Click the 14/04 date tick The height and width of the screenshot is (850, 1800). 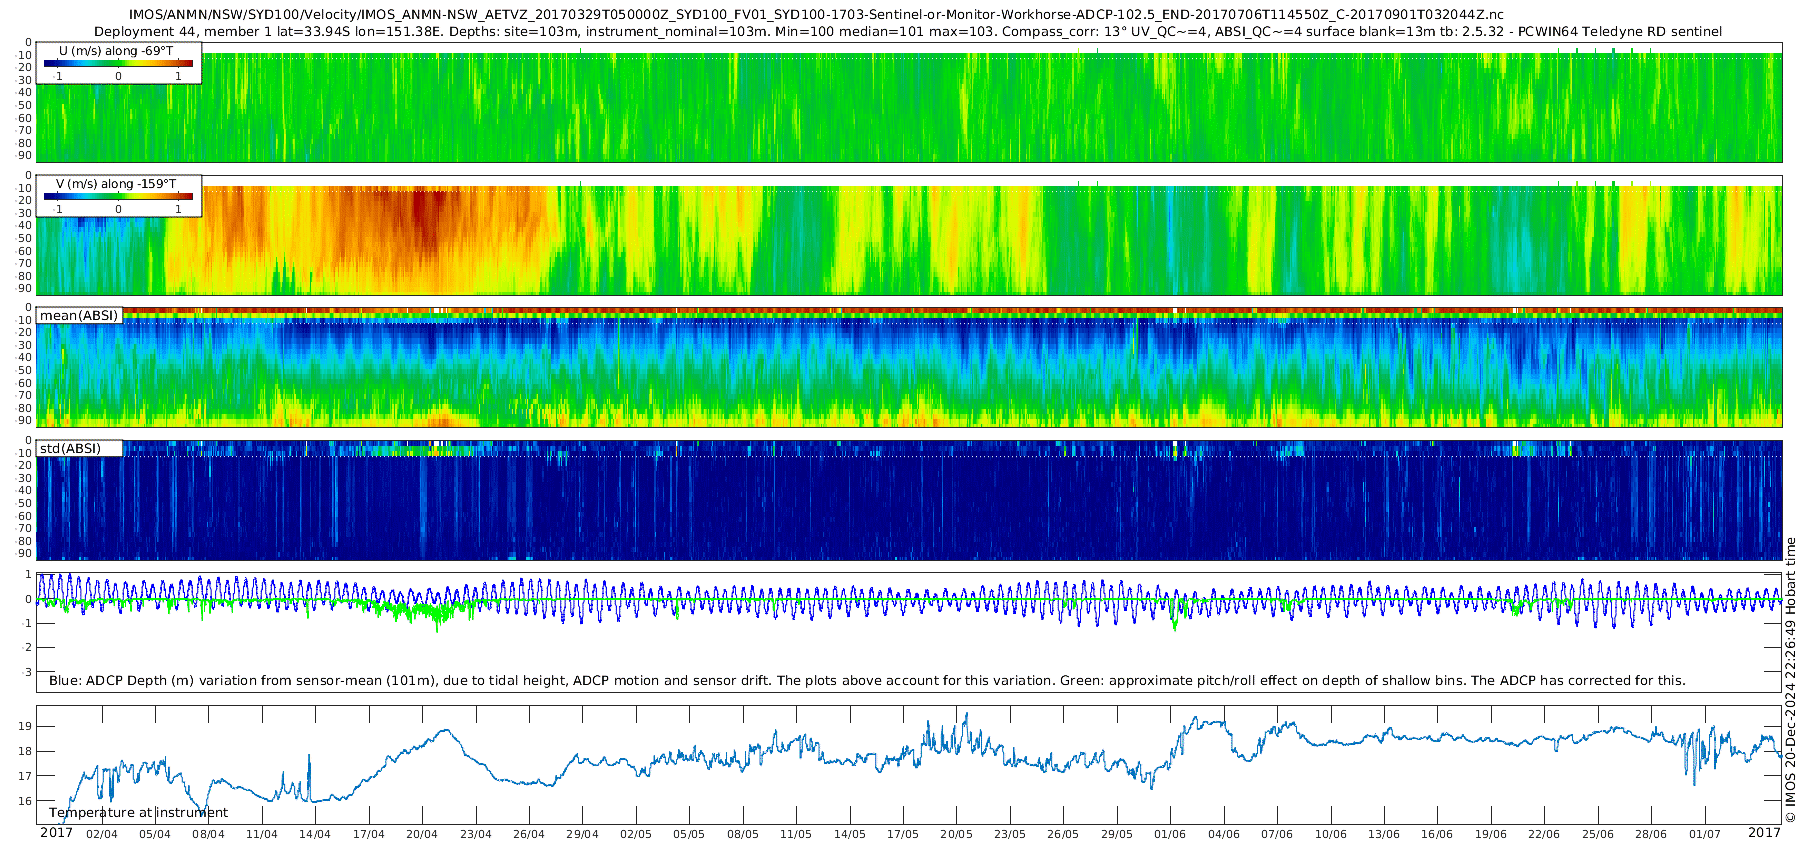pyautogui.click(x=314, y=834)
